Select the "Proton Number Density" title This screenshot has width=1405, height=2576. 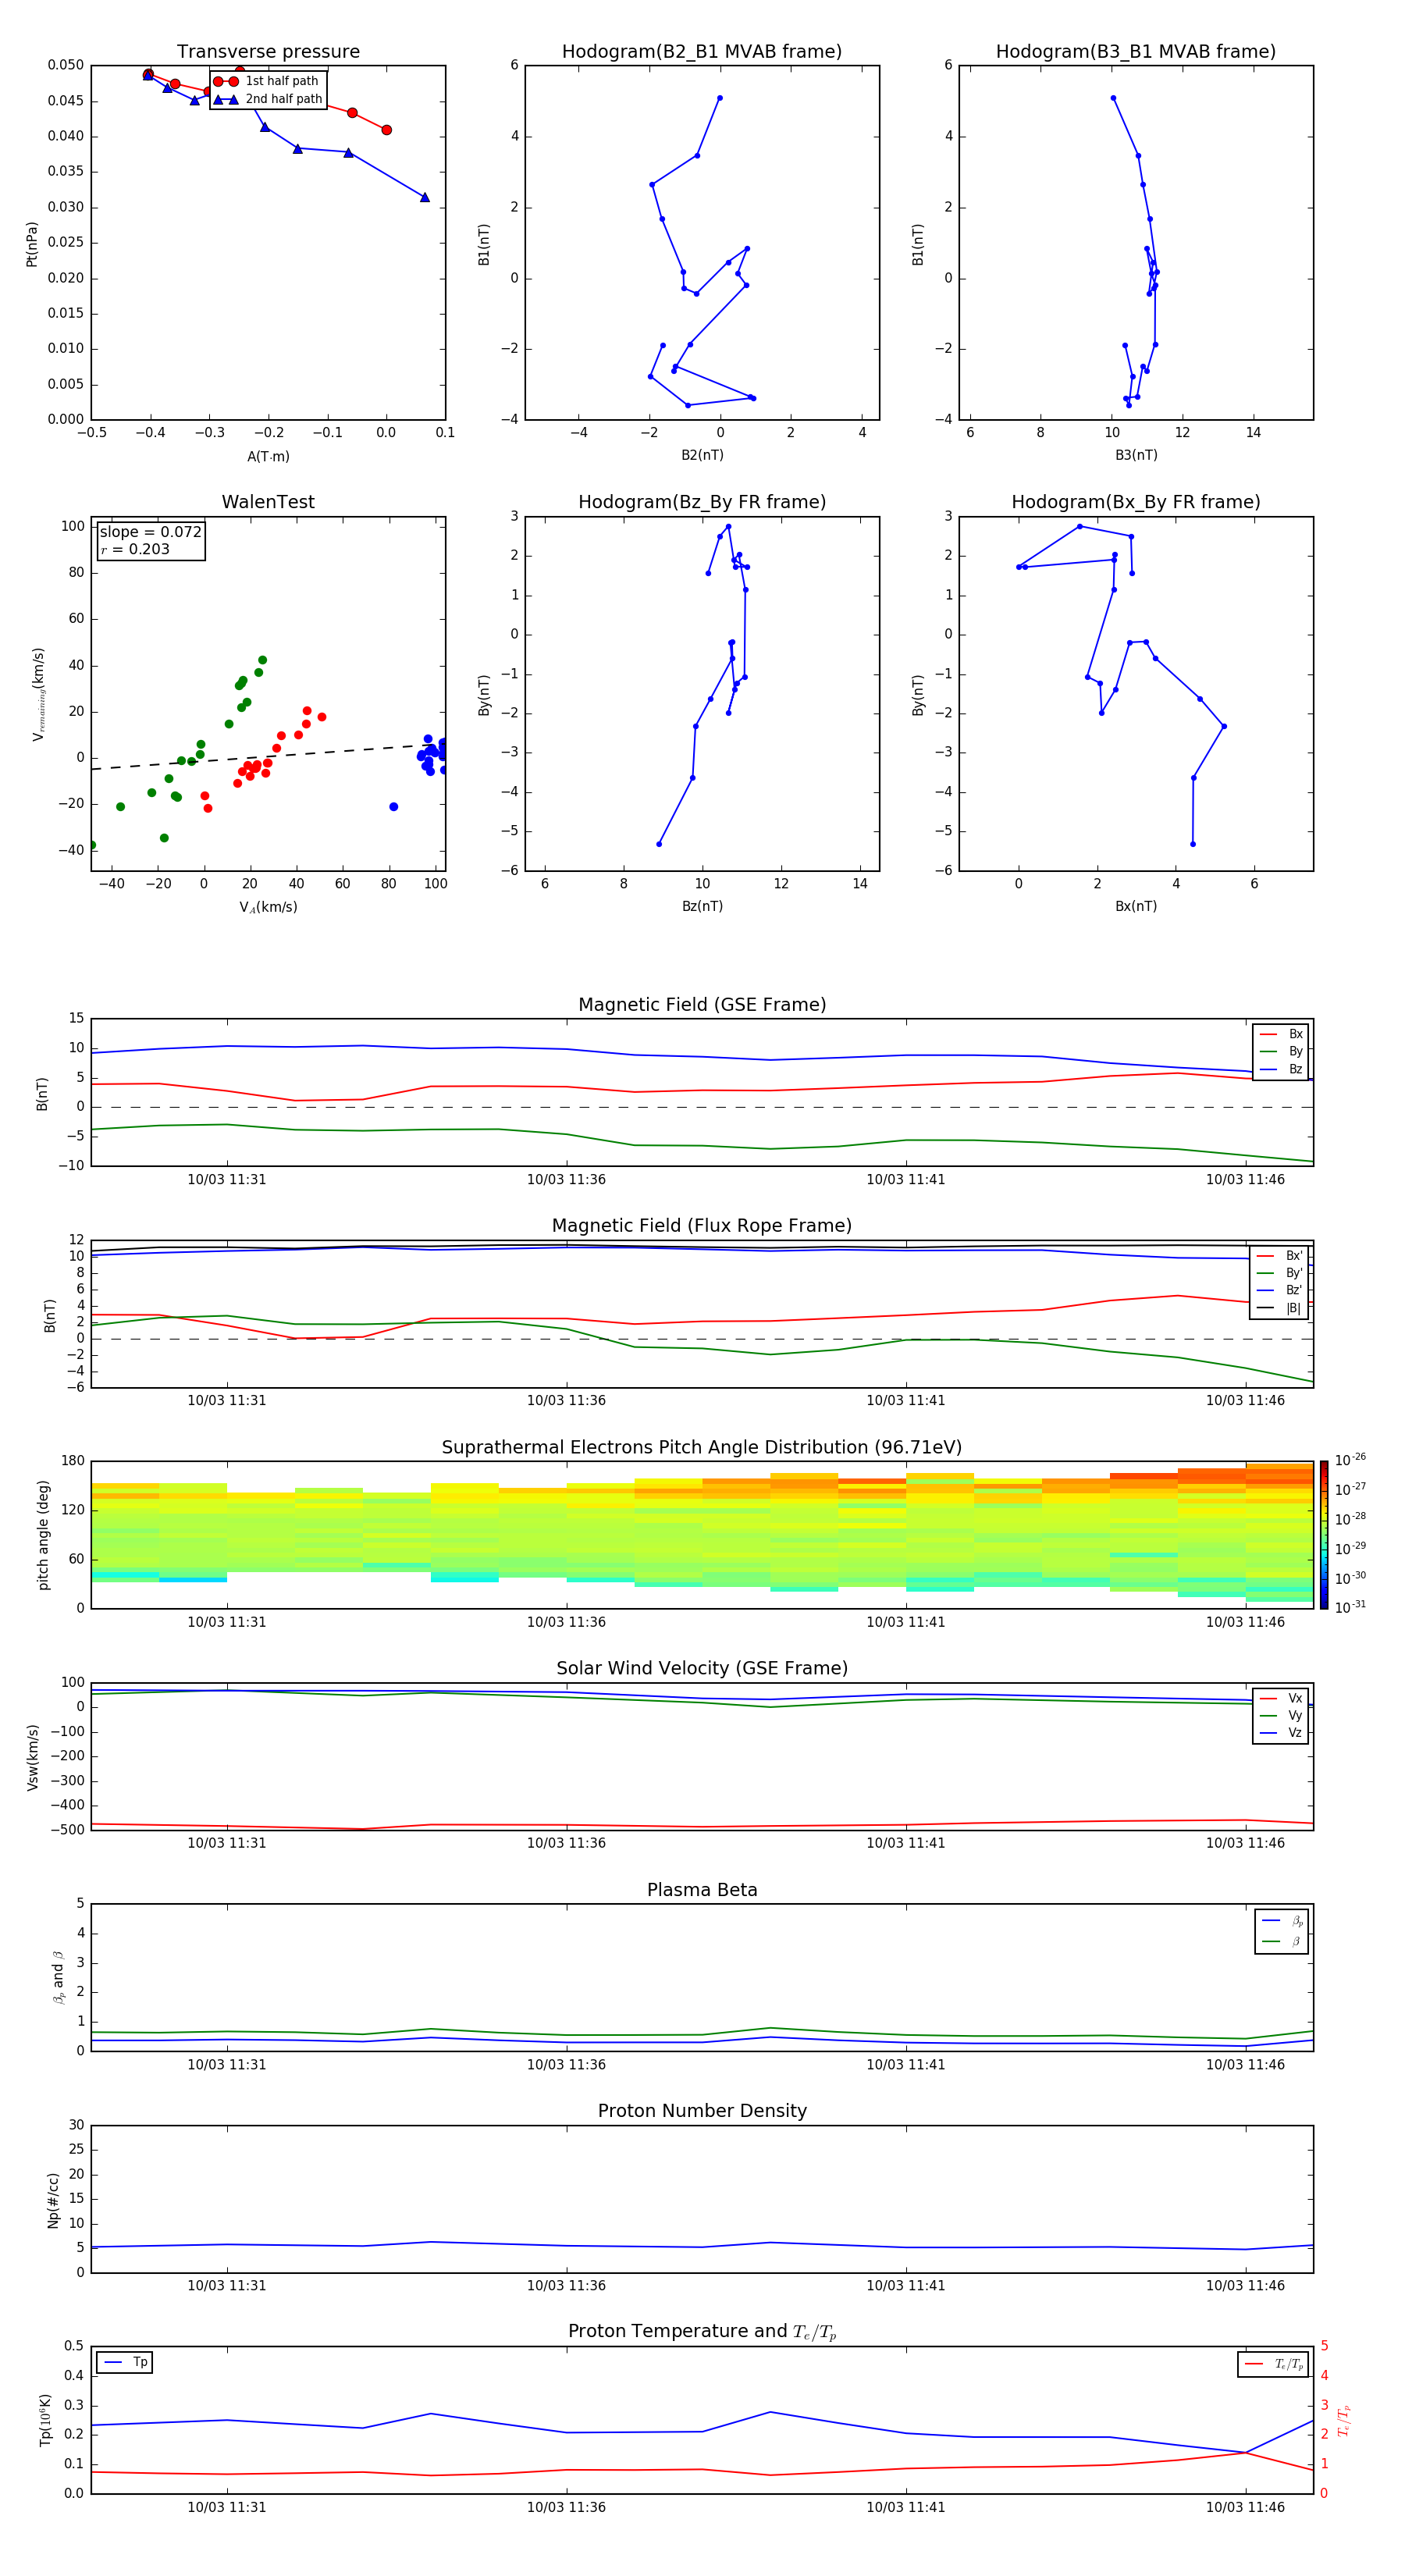click(702, 2111)
